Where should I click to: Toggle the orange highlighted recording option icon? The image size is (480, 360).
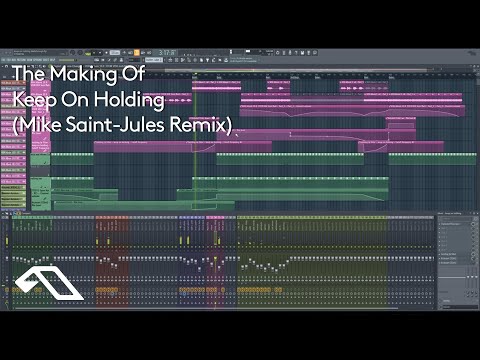tap(137, 53)
